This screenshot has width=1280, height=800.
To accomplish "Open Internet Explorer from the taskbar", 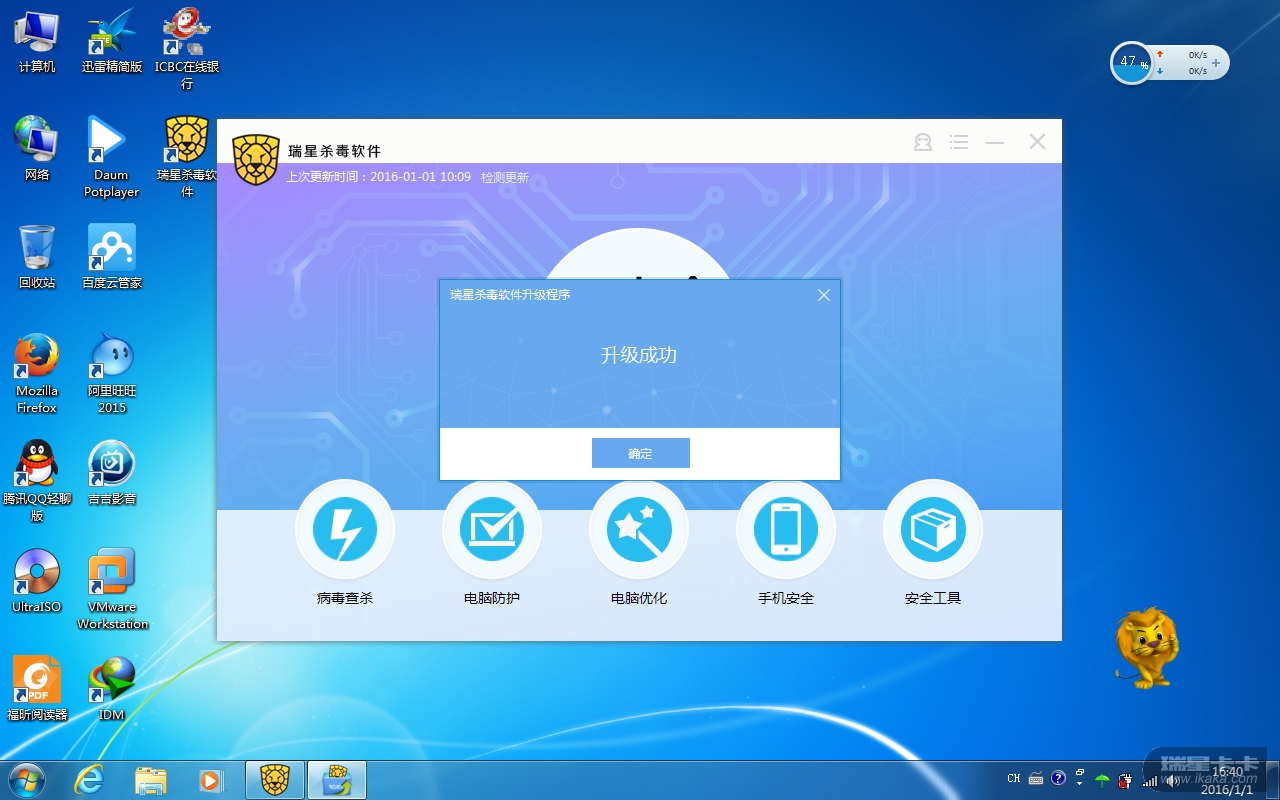I will tap(90, 779).
